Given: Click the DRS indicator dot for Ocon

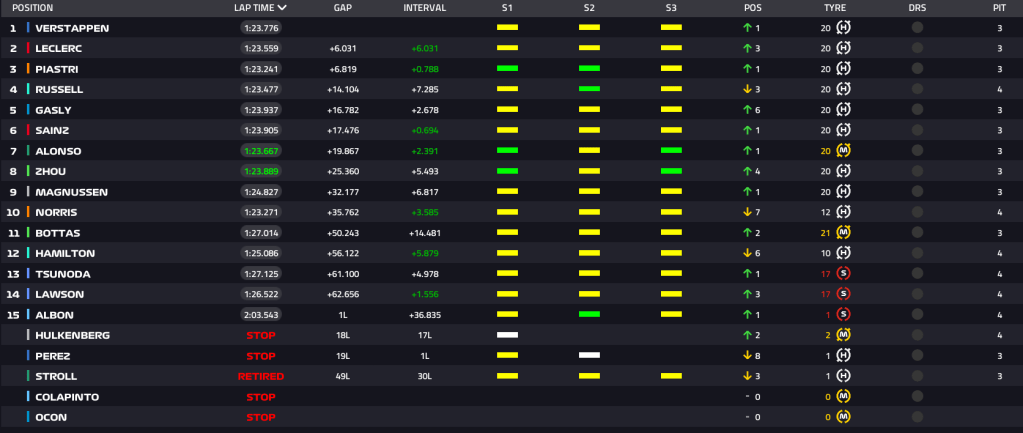Looking at the screenshot, I should pyautogui.click(x=917, y=417).
